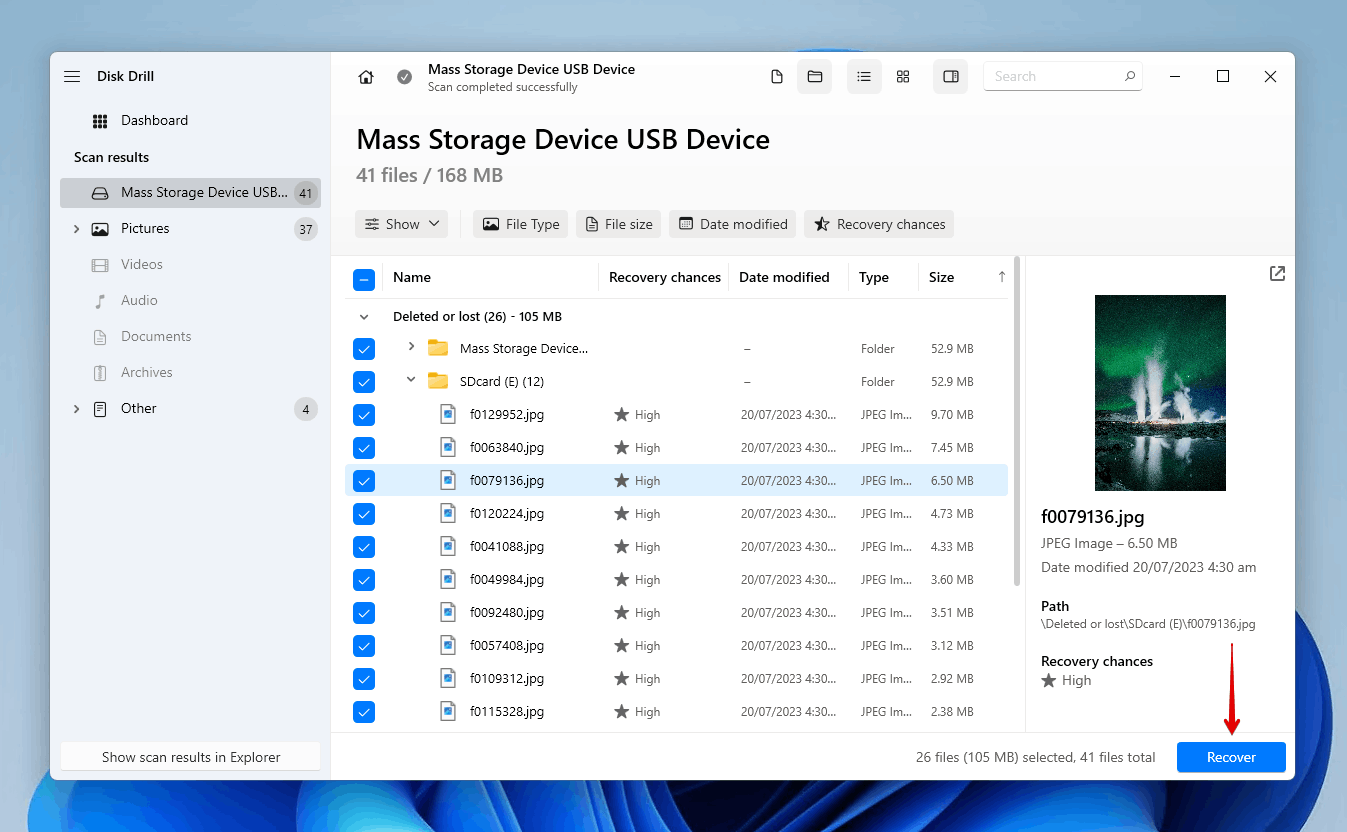
Task: Expand the Other category in the sidebar
Action: coord(76,409)
